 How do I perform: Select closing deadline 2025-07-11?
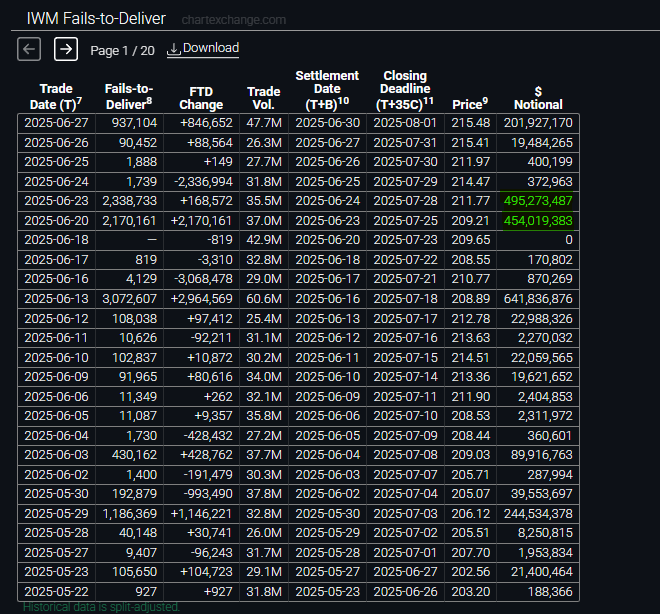click(x=405, y=397)
